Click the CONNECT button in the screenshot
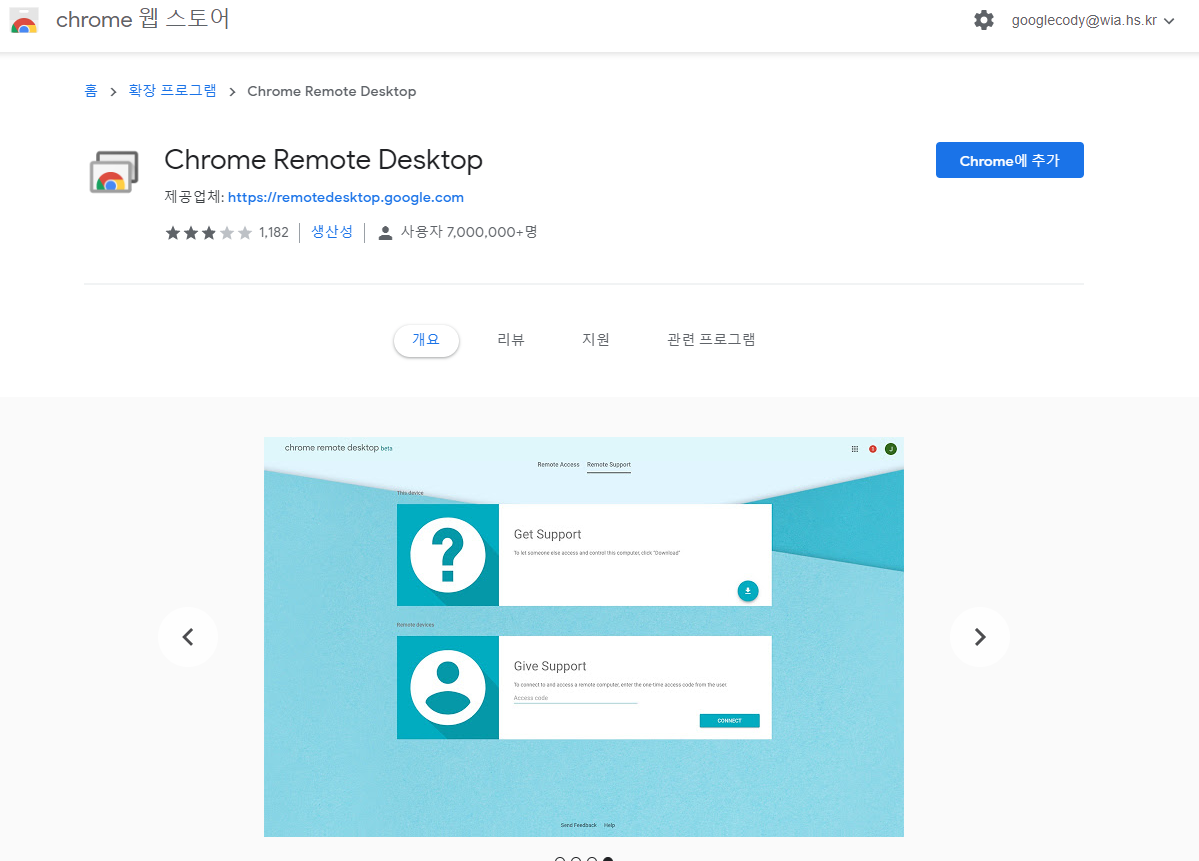Image resolution: width=1199 pixels, height=861 pixels. coord(729,721)
